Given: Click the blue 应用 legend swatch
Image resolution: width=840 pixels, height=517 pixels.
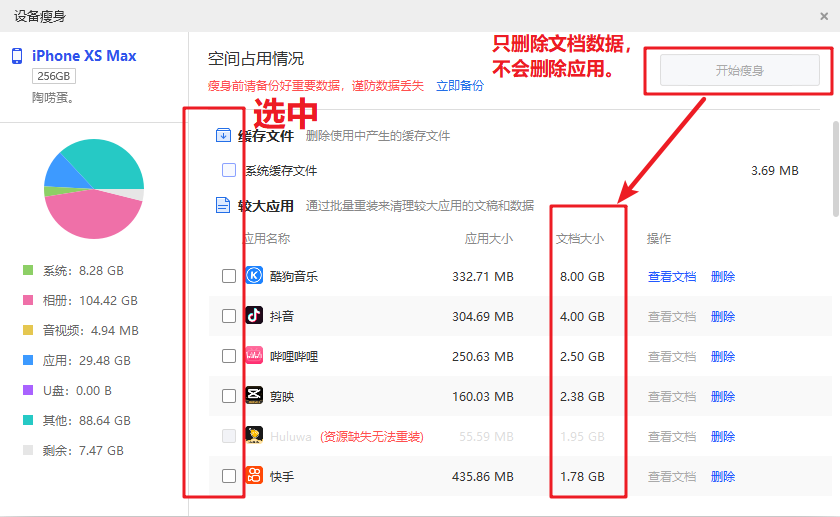Looking at the screenshot, I should (x=28, y=360).
